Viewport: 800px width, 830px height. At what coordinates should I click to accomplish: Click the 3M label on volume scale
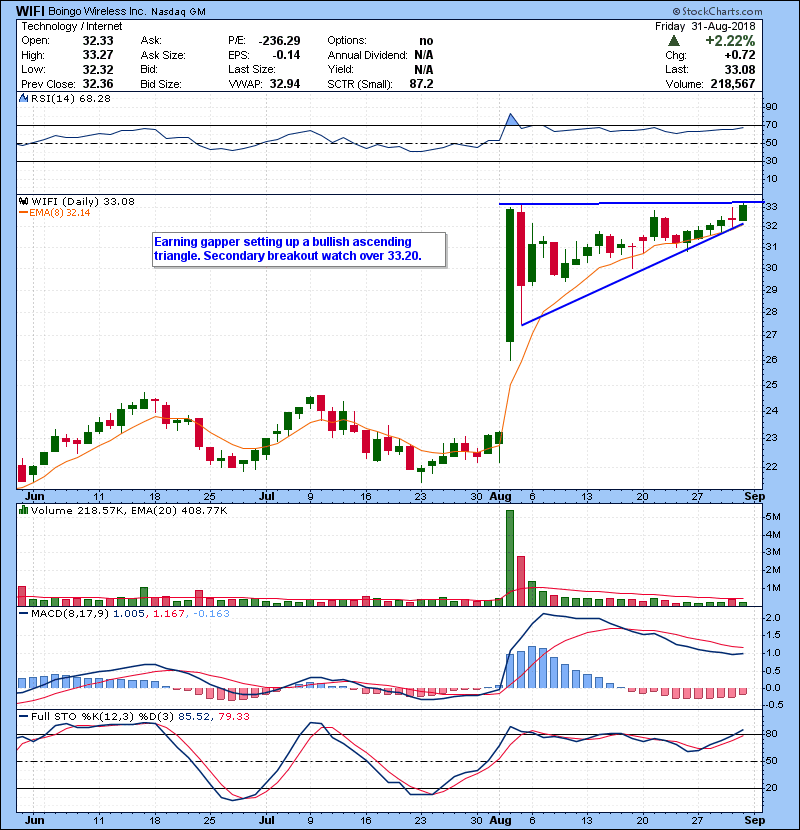click(x=772, y=552)
